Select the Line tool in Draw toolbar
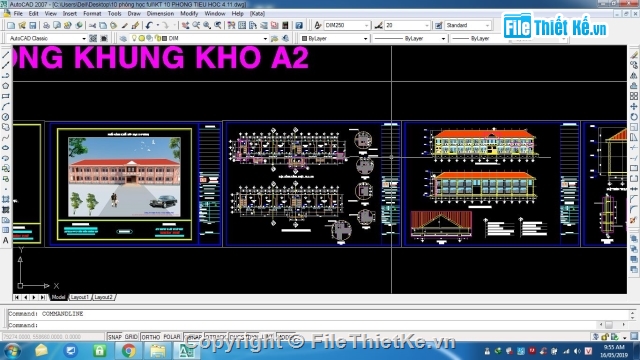Image resolution: width=640 pixels, height=360 pixels. coord(6,55)
